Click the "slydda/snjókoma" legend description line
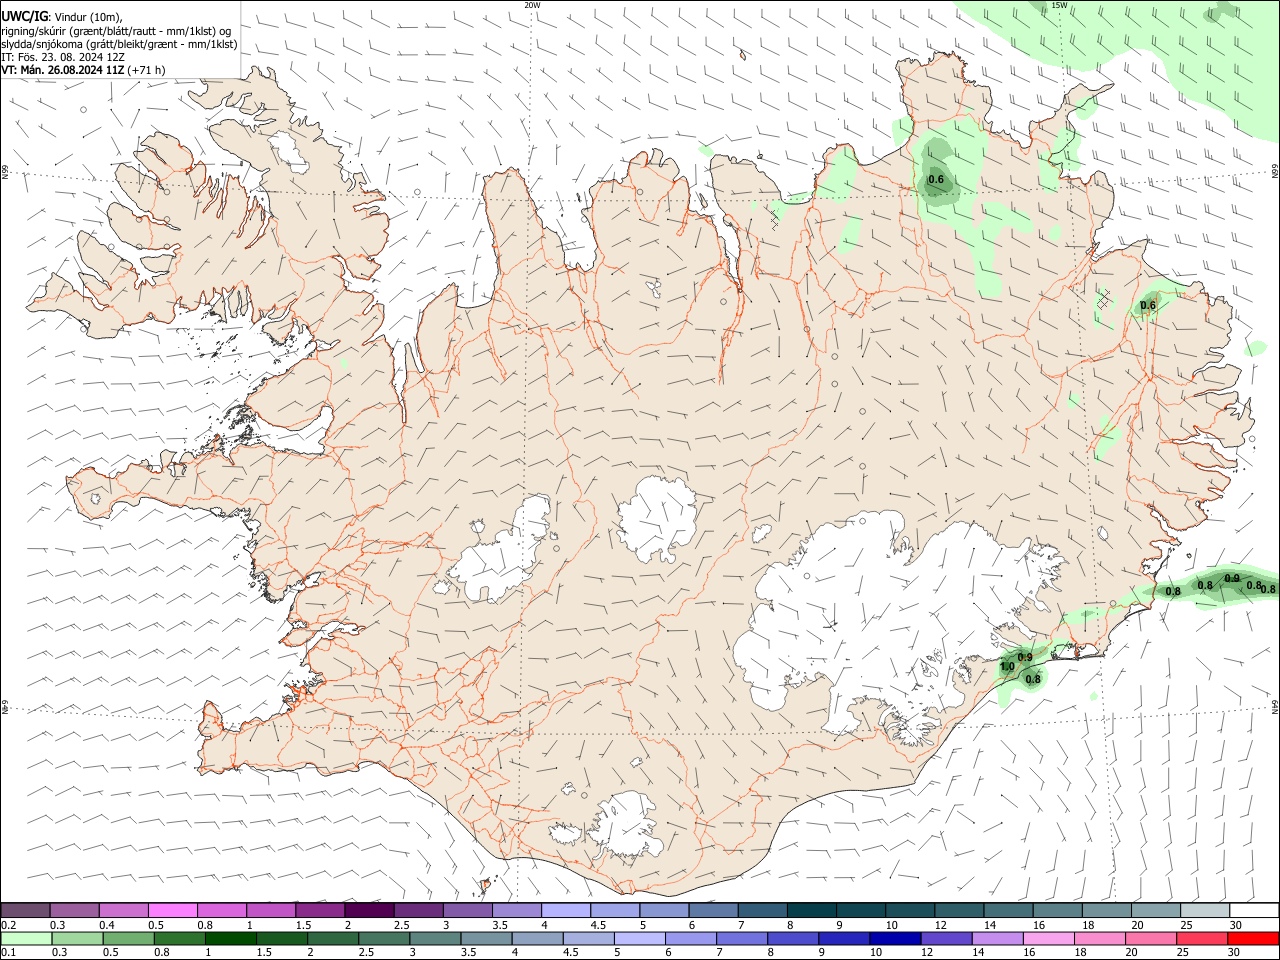 click(119, 44)
